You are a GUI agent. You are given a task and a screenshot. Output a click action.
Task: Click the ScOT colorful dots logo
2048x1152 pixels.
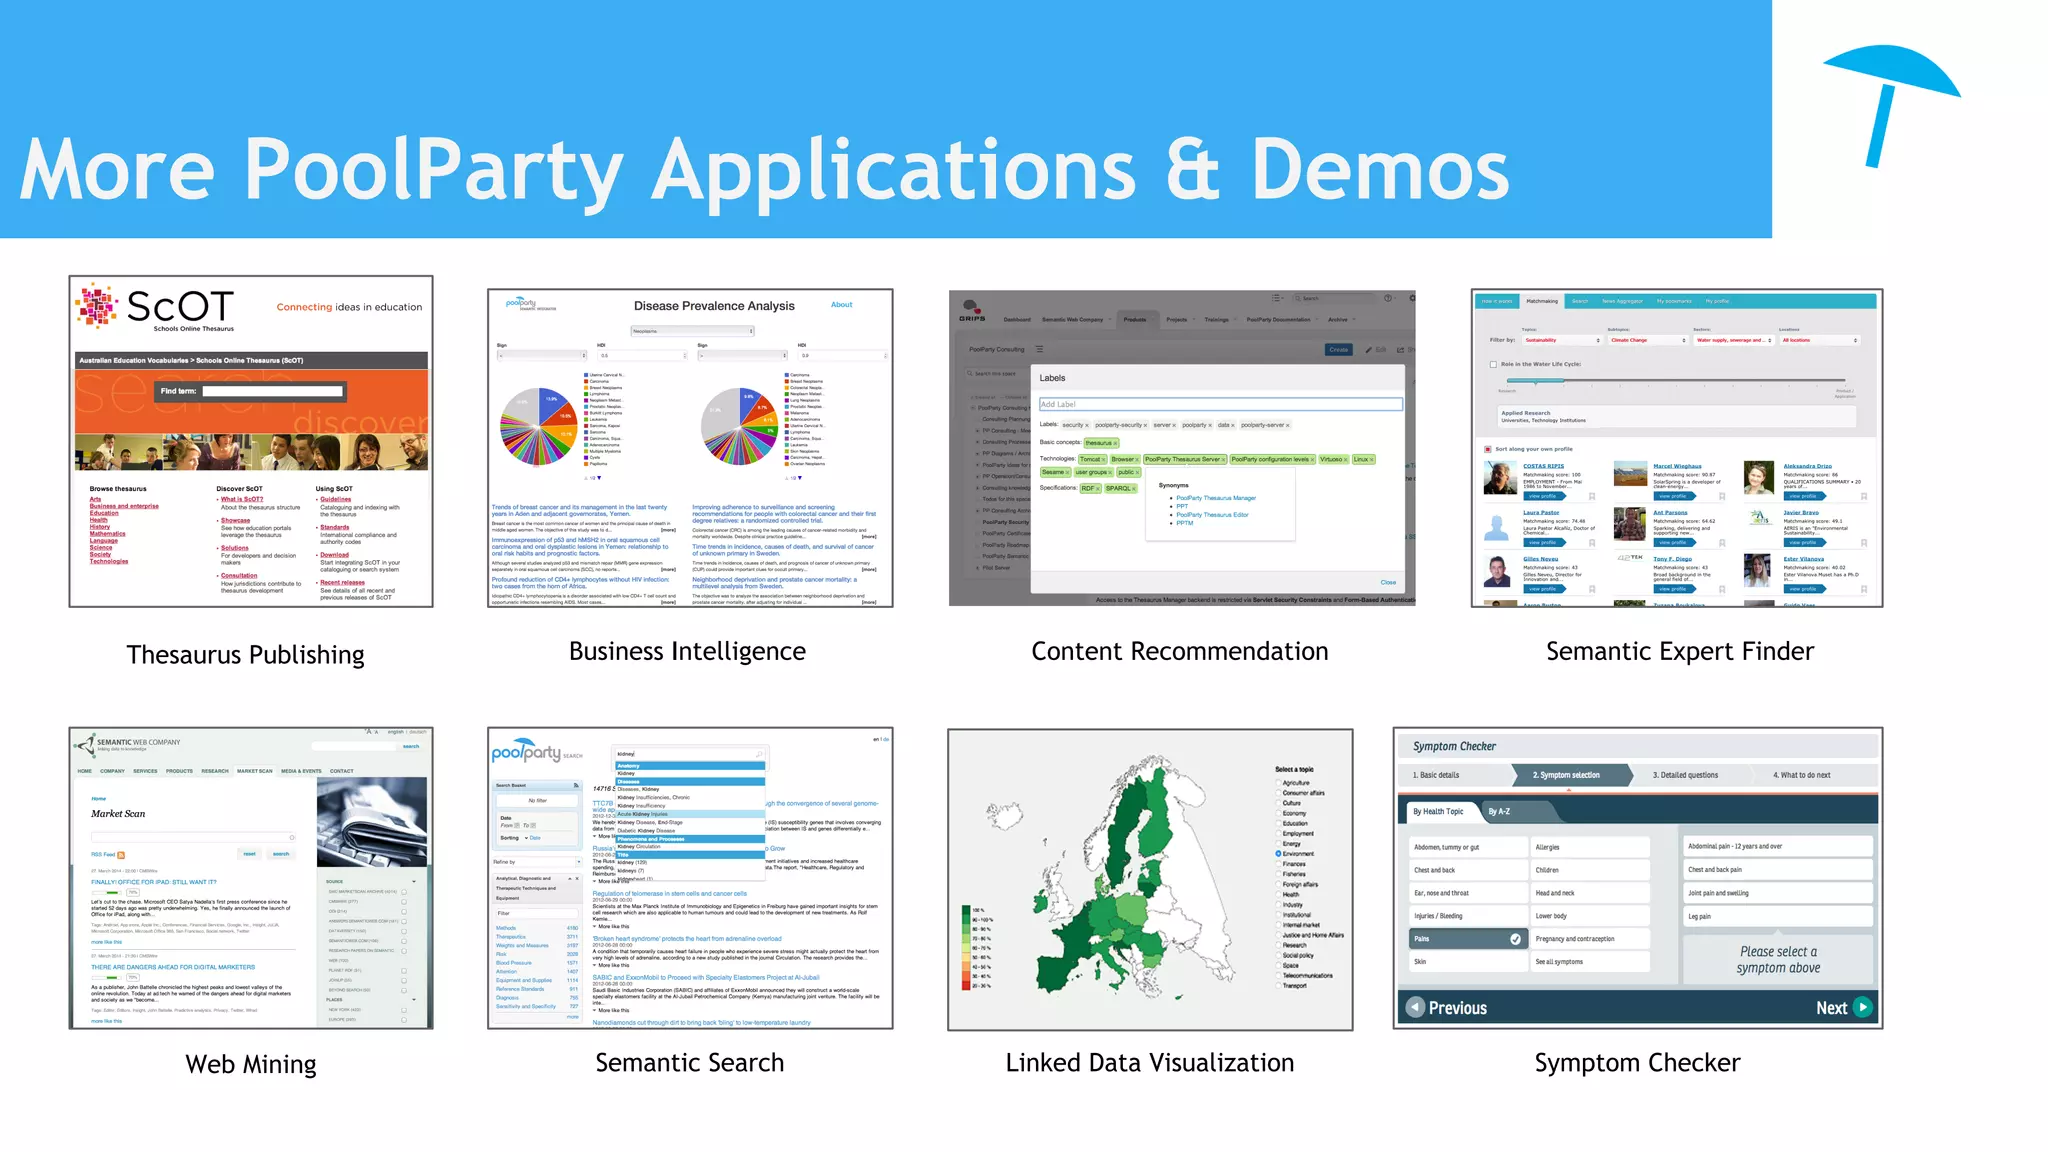[x=97, y=306]
